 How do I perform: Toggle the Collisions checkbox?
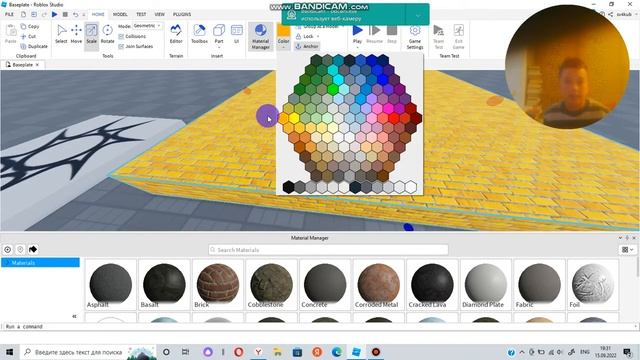pos(132,36)
